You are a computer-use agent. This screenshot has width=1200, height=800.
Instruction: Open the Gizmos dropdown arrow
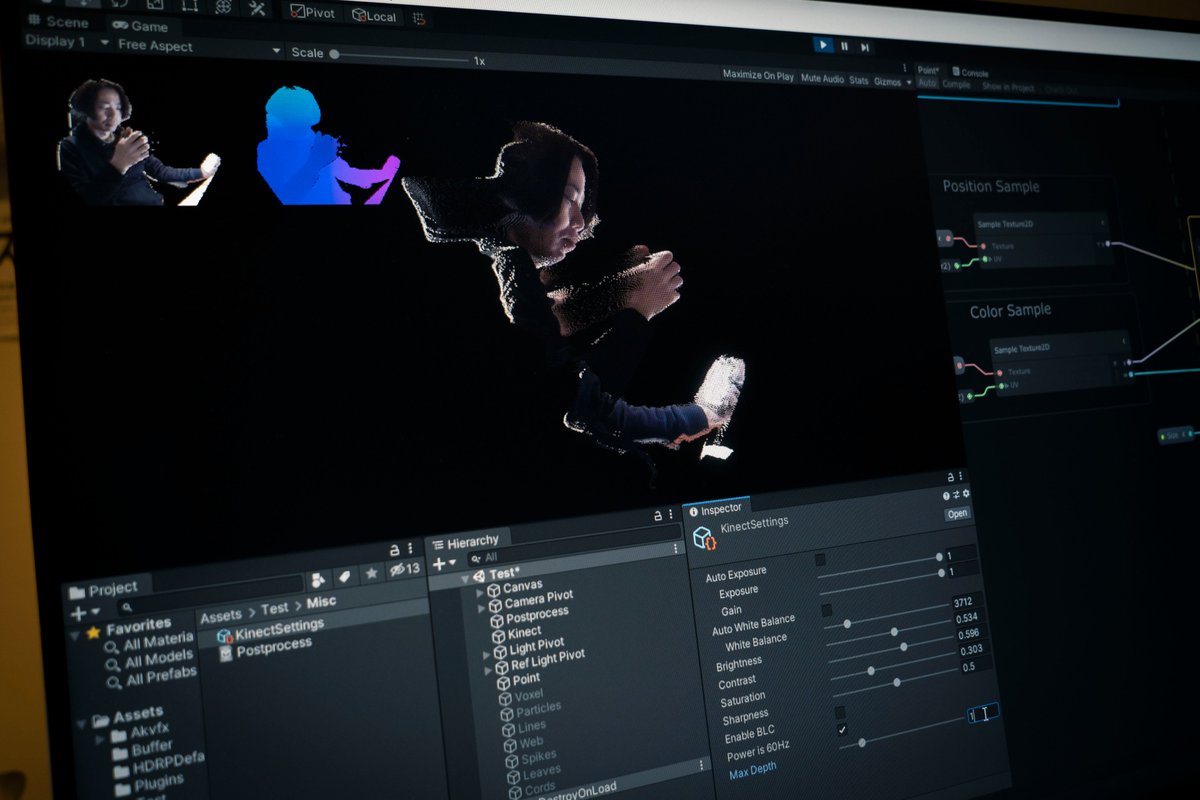pos(908,82)
